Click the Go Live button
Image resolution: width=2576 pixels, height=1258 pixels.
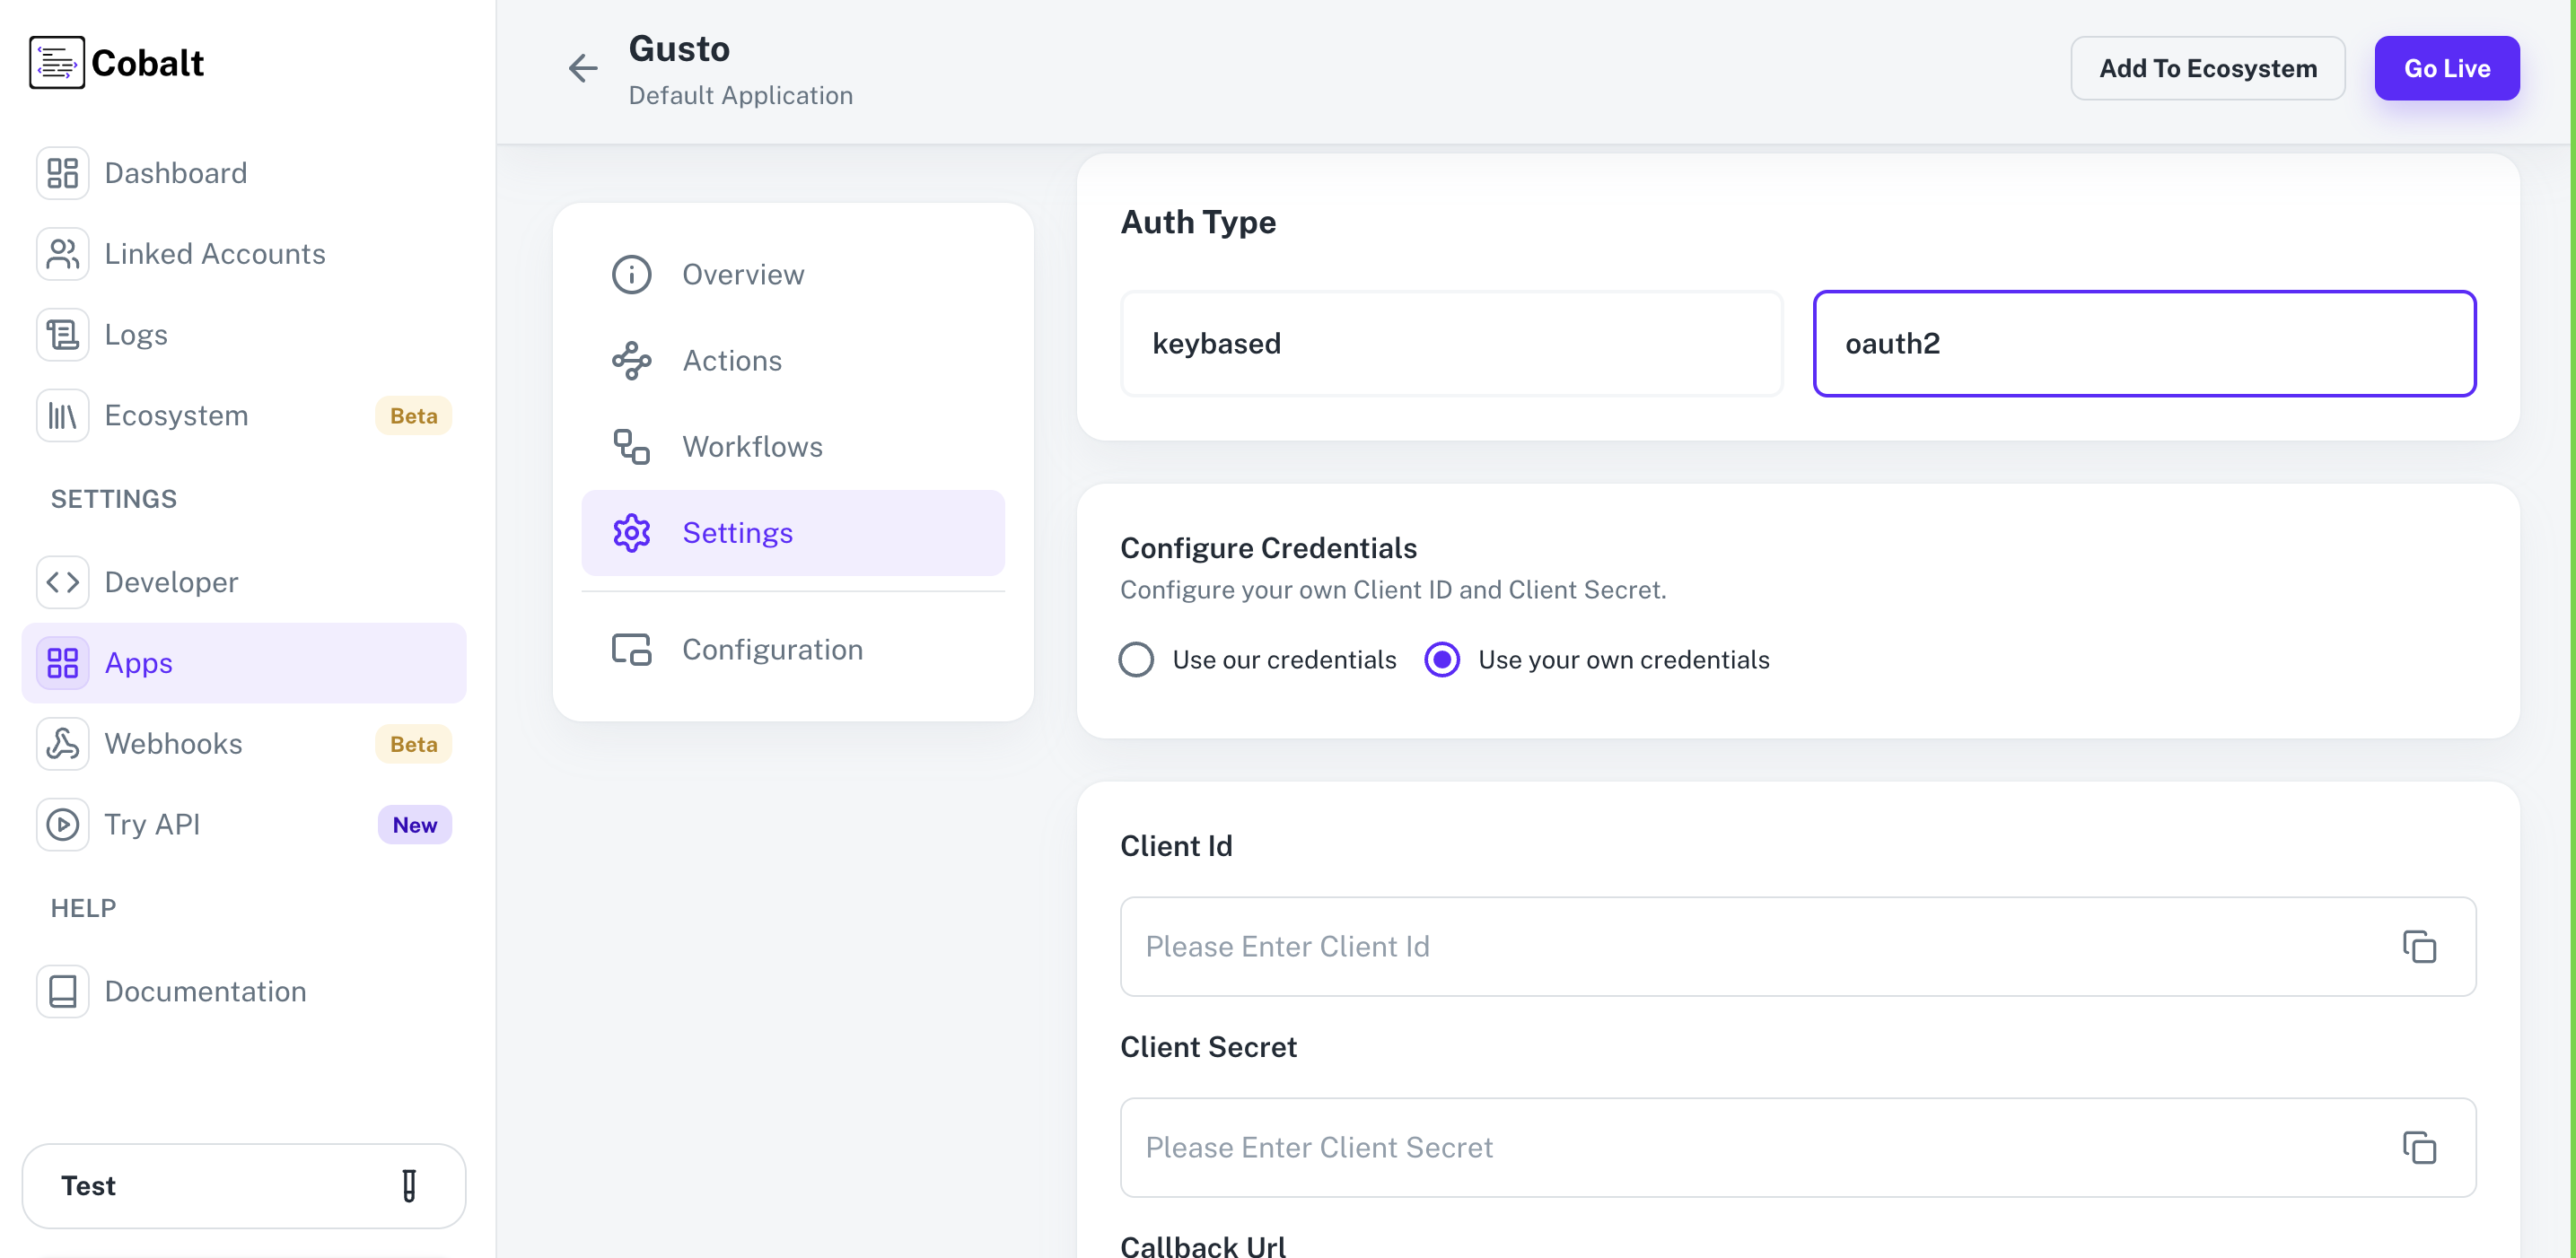pyautogui.click(x=2447, y=68)
